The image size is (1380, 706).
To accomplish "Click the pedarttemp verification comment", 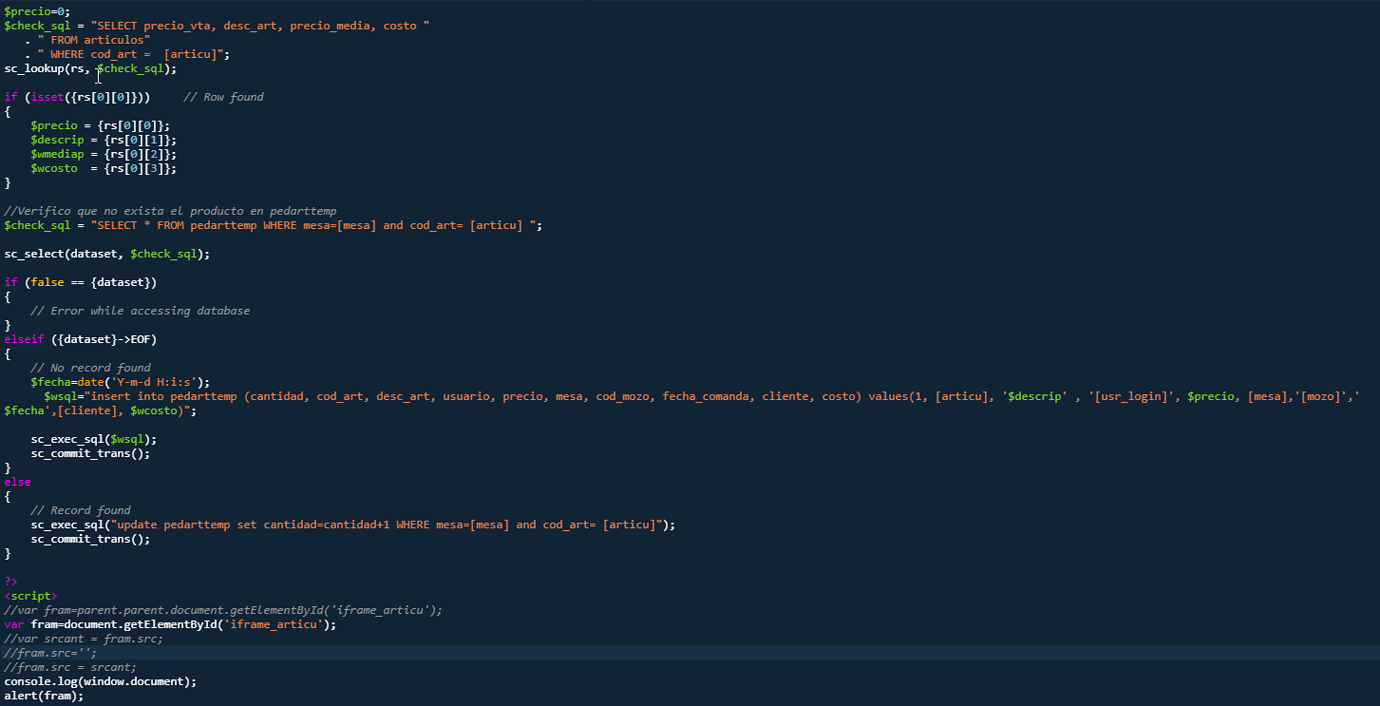I will (x=170, y=211).
